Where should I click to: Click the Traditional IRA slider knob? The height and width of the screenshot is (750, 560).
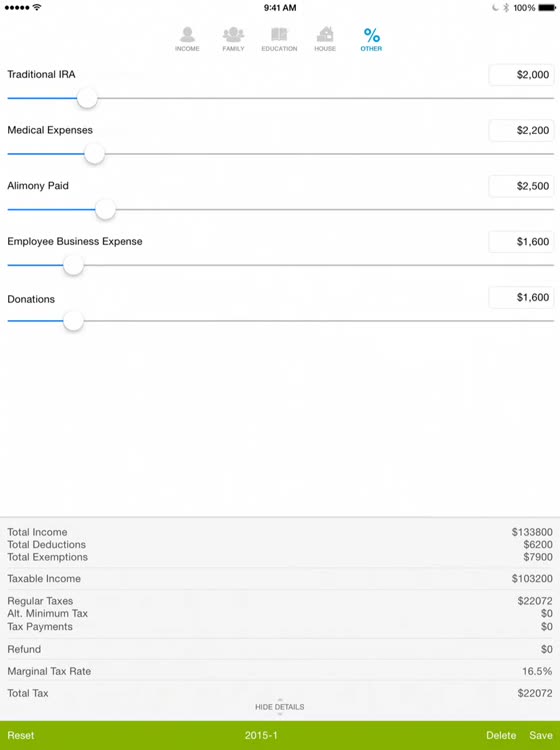tap(87, 98)
